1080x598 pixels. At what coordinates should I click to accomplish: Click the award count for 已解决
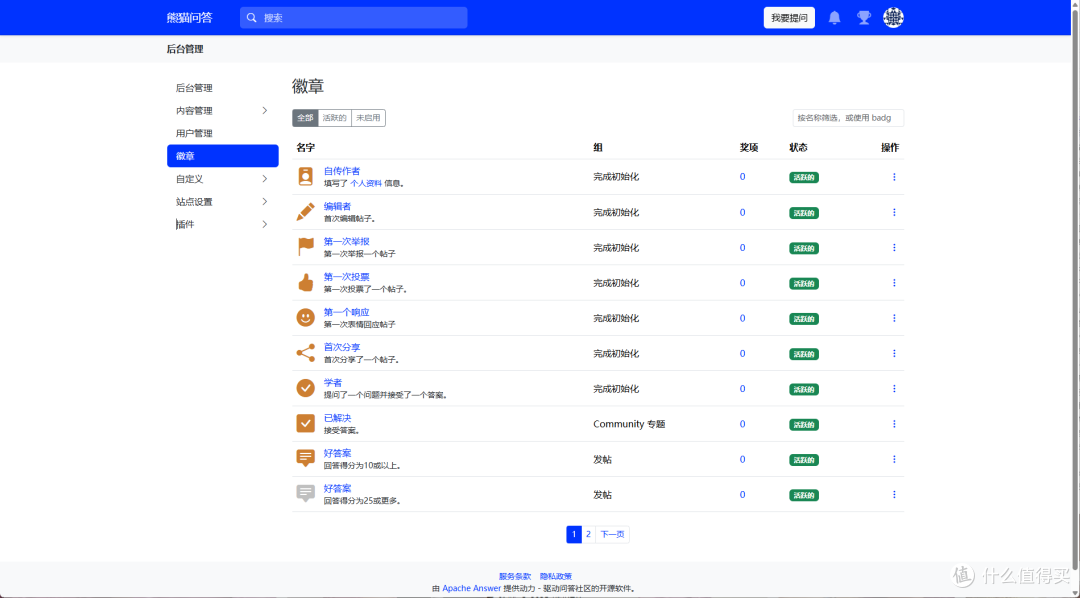coord(742,424)
